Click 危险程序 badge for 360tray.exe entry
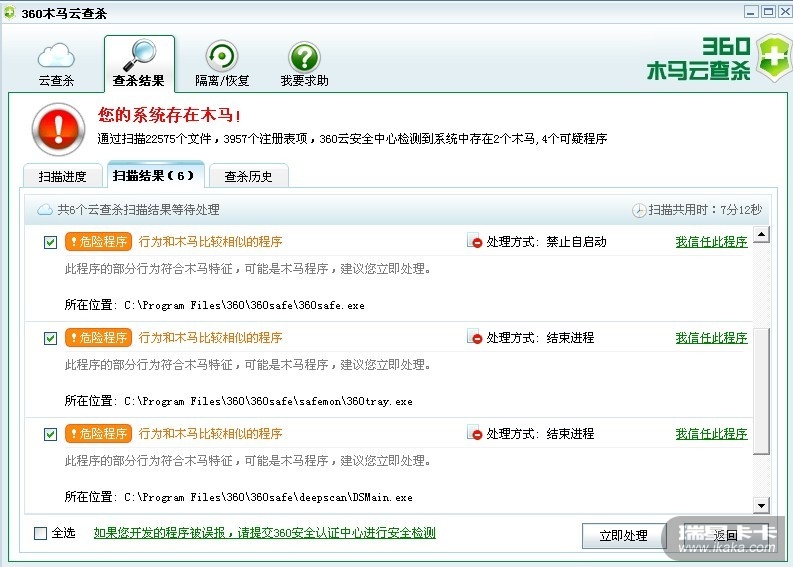793x567 pixels. pos(99,337)
